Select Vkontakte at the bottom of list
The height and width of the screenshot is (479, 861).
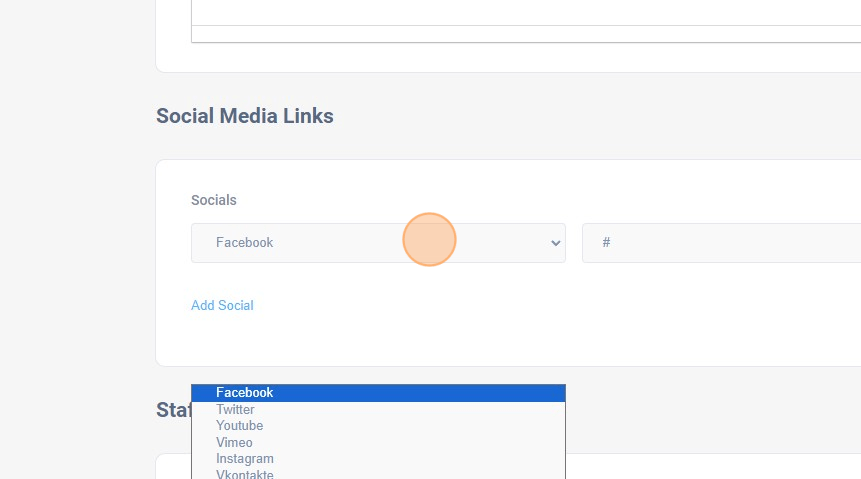(244, 474)
